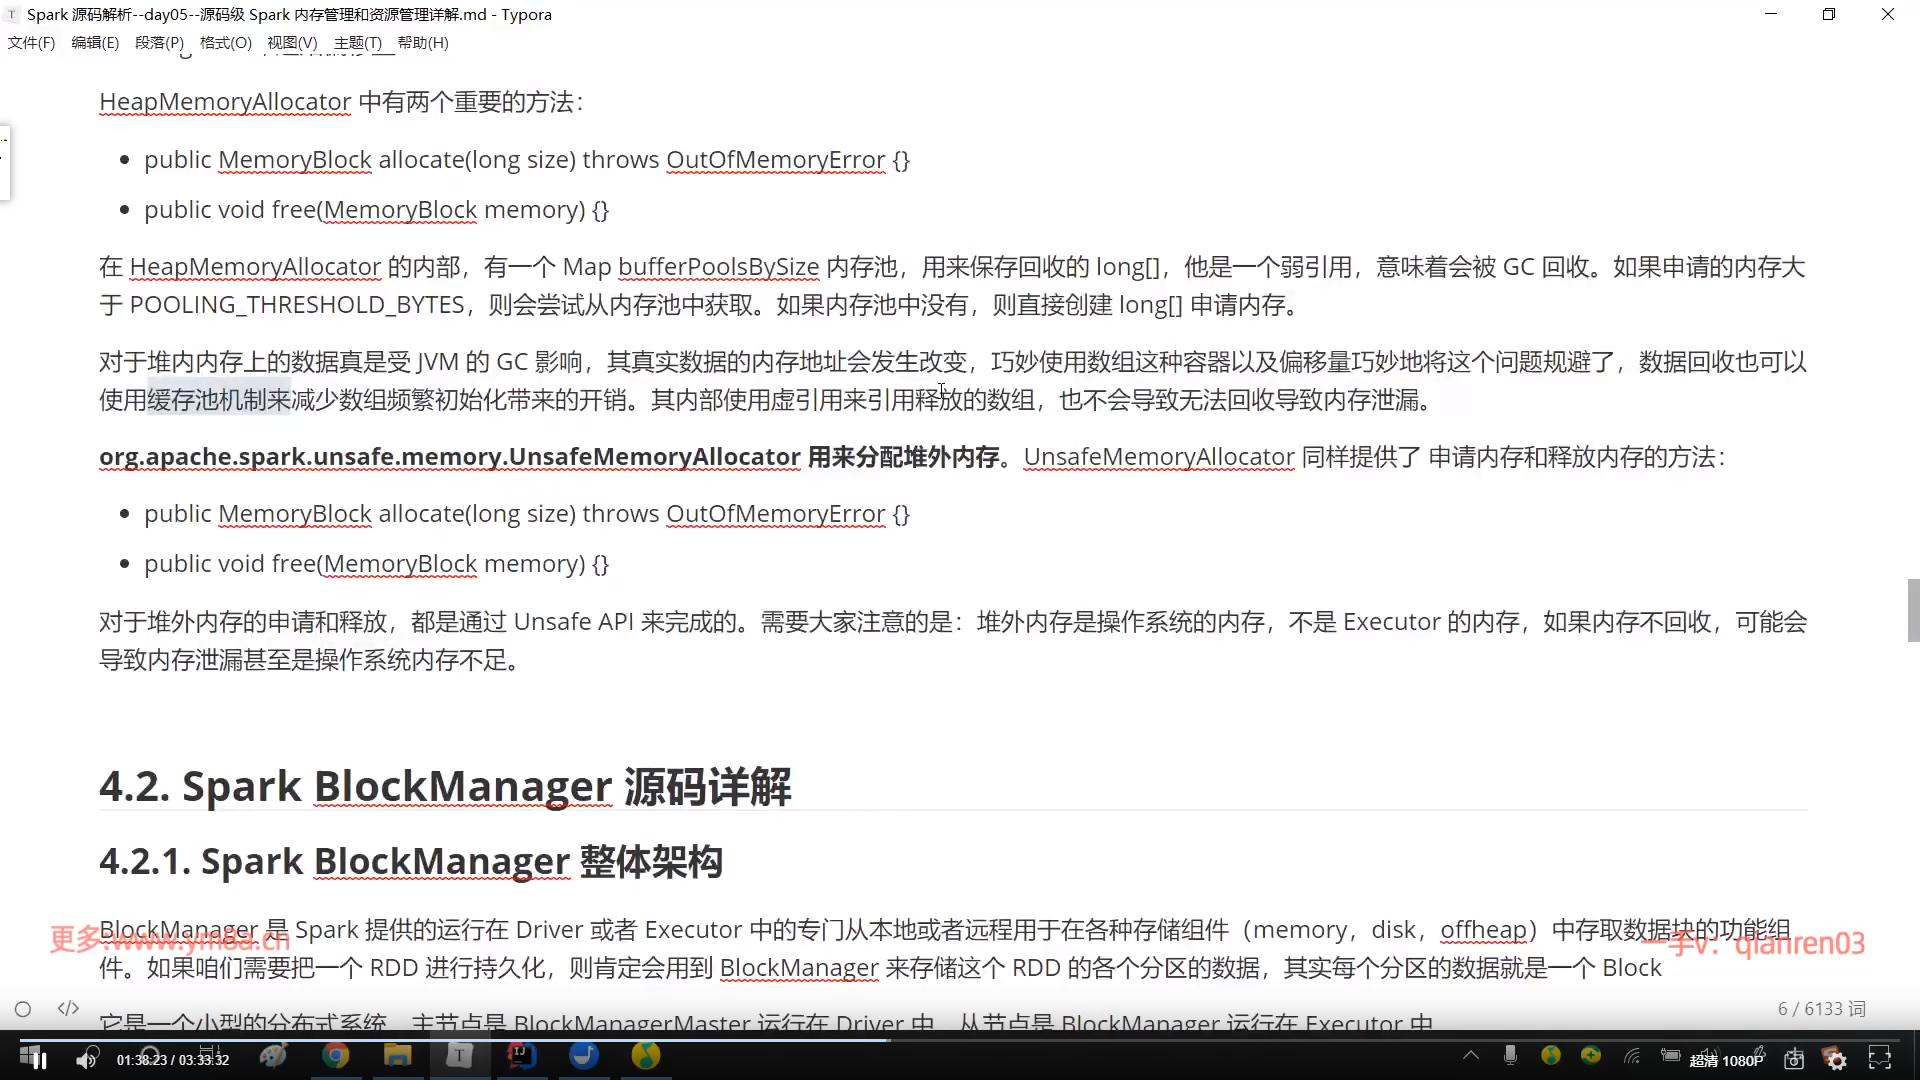Open the 文件(F) menu
Image resolution: width=1920 pixels, height=1080 pixels.
[x=31, y=43]
